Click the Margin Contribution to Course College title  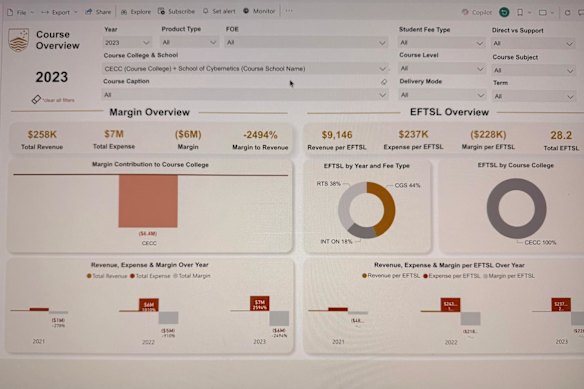150,164
